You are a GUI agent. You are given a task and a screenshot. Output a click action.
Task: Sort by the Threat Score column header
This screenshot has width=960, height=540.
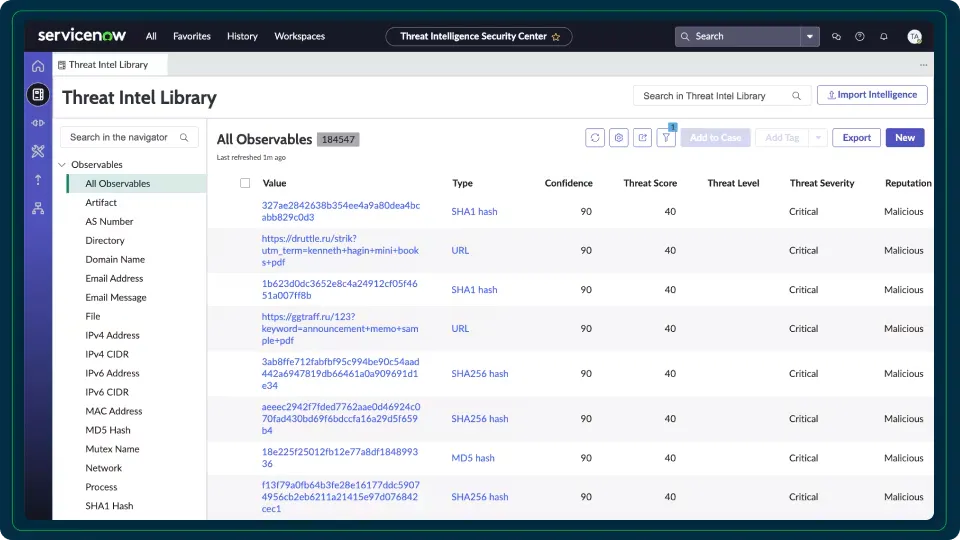650,183
